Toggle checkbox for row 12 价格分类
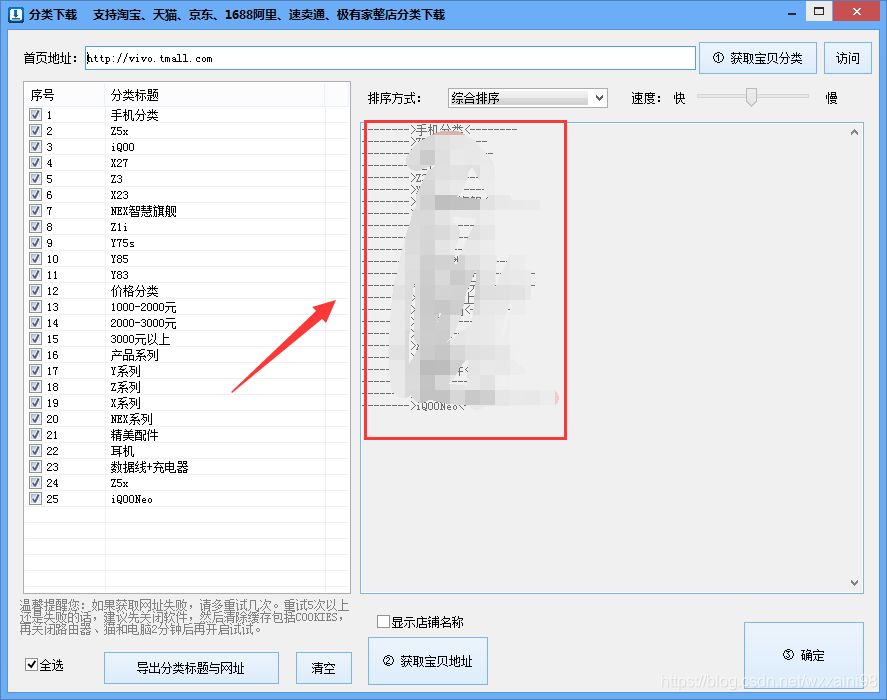The image size is (887, 700). tap(36, 291)
